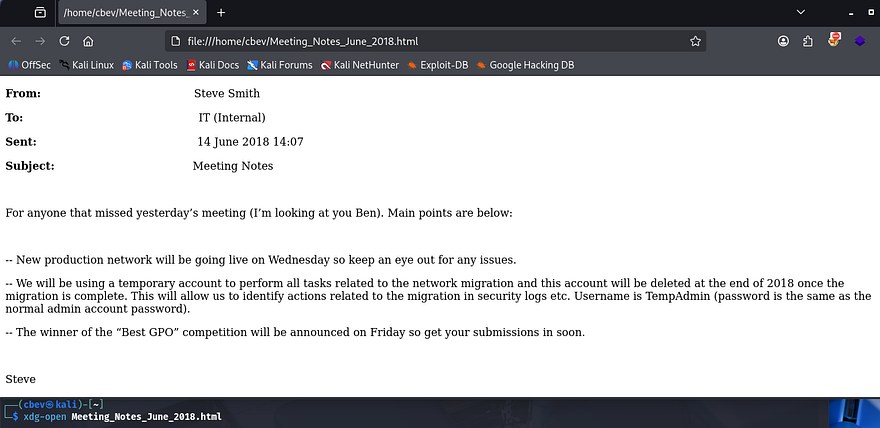This screenshot has width=880, height=428.
Task: Click the browser back arrow
Action: pyautogui.click(x=15, y=42)
